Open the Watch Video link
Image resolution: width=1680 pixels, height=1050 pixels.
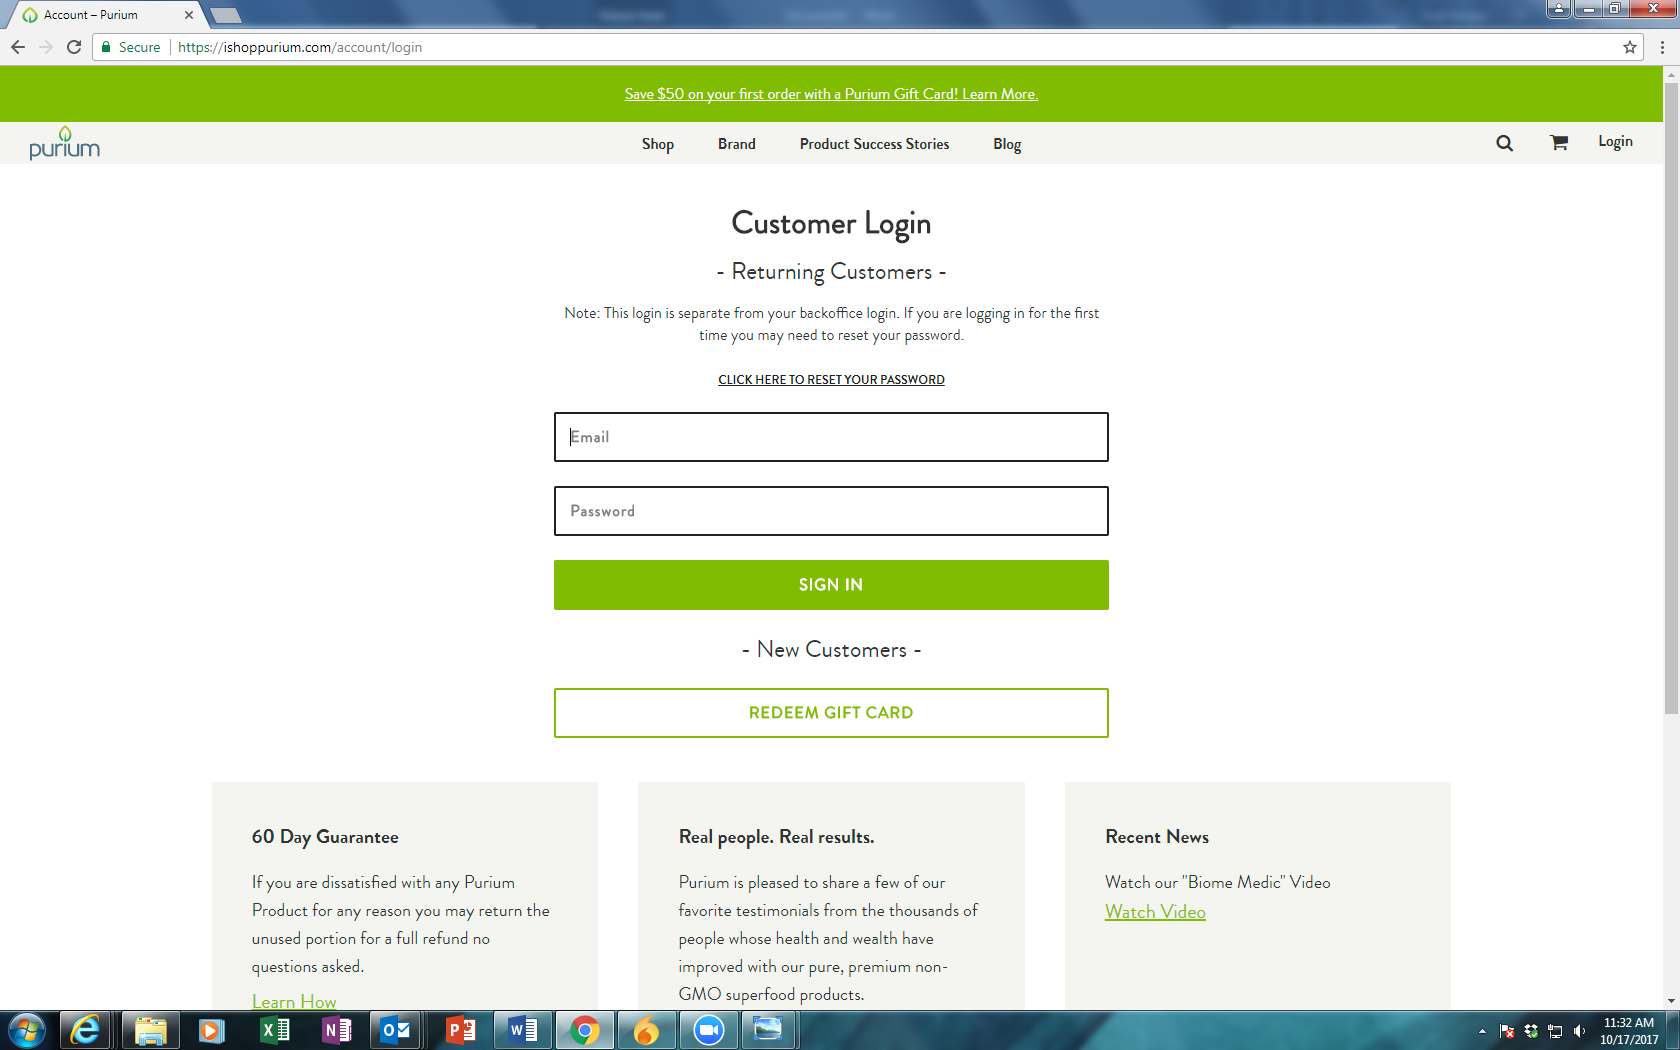[x=1155, y=912]
